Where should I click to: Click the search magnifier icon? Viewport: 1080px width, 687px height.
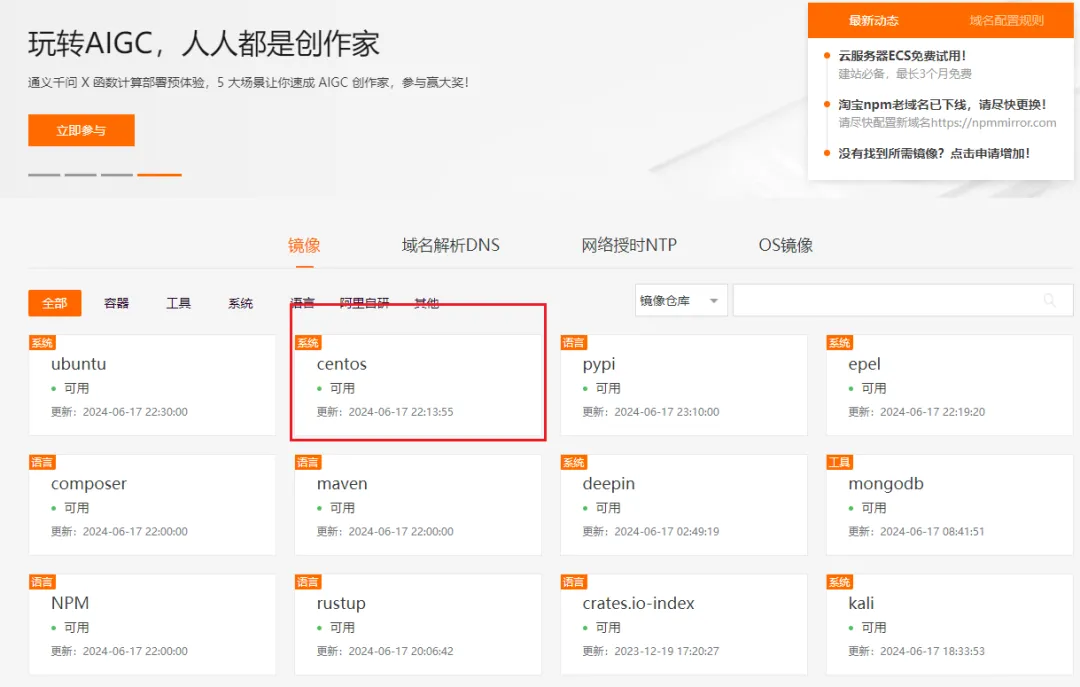pyautogui.click(x=1049, y=300)
